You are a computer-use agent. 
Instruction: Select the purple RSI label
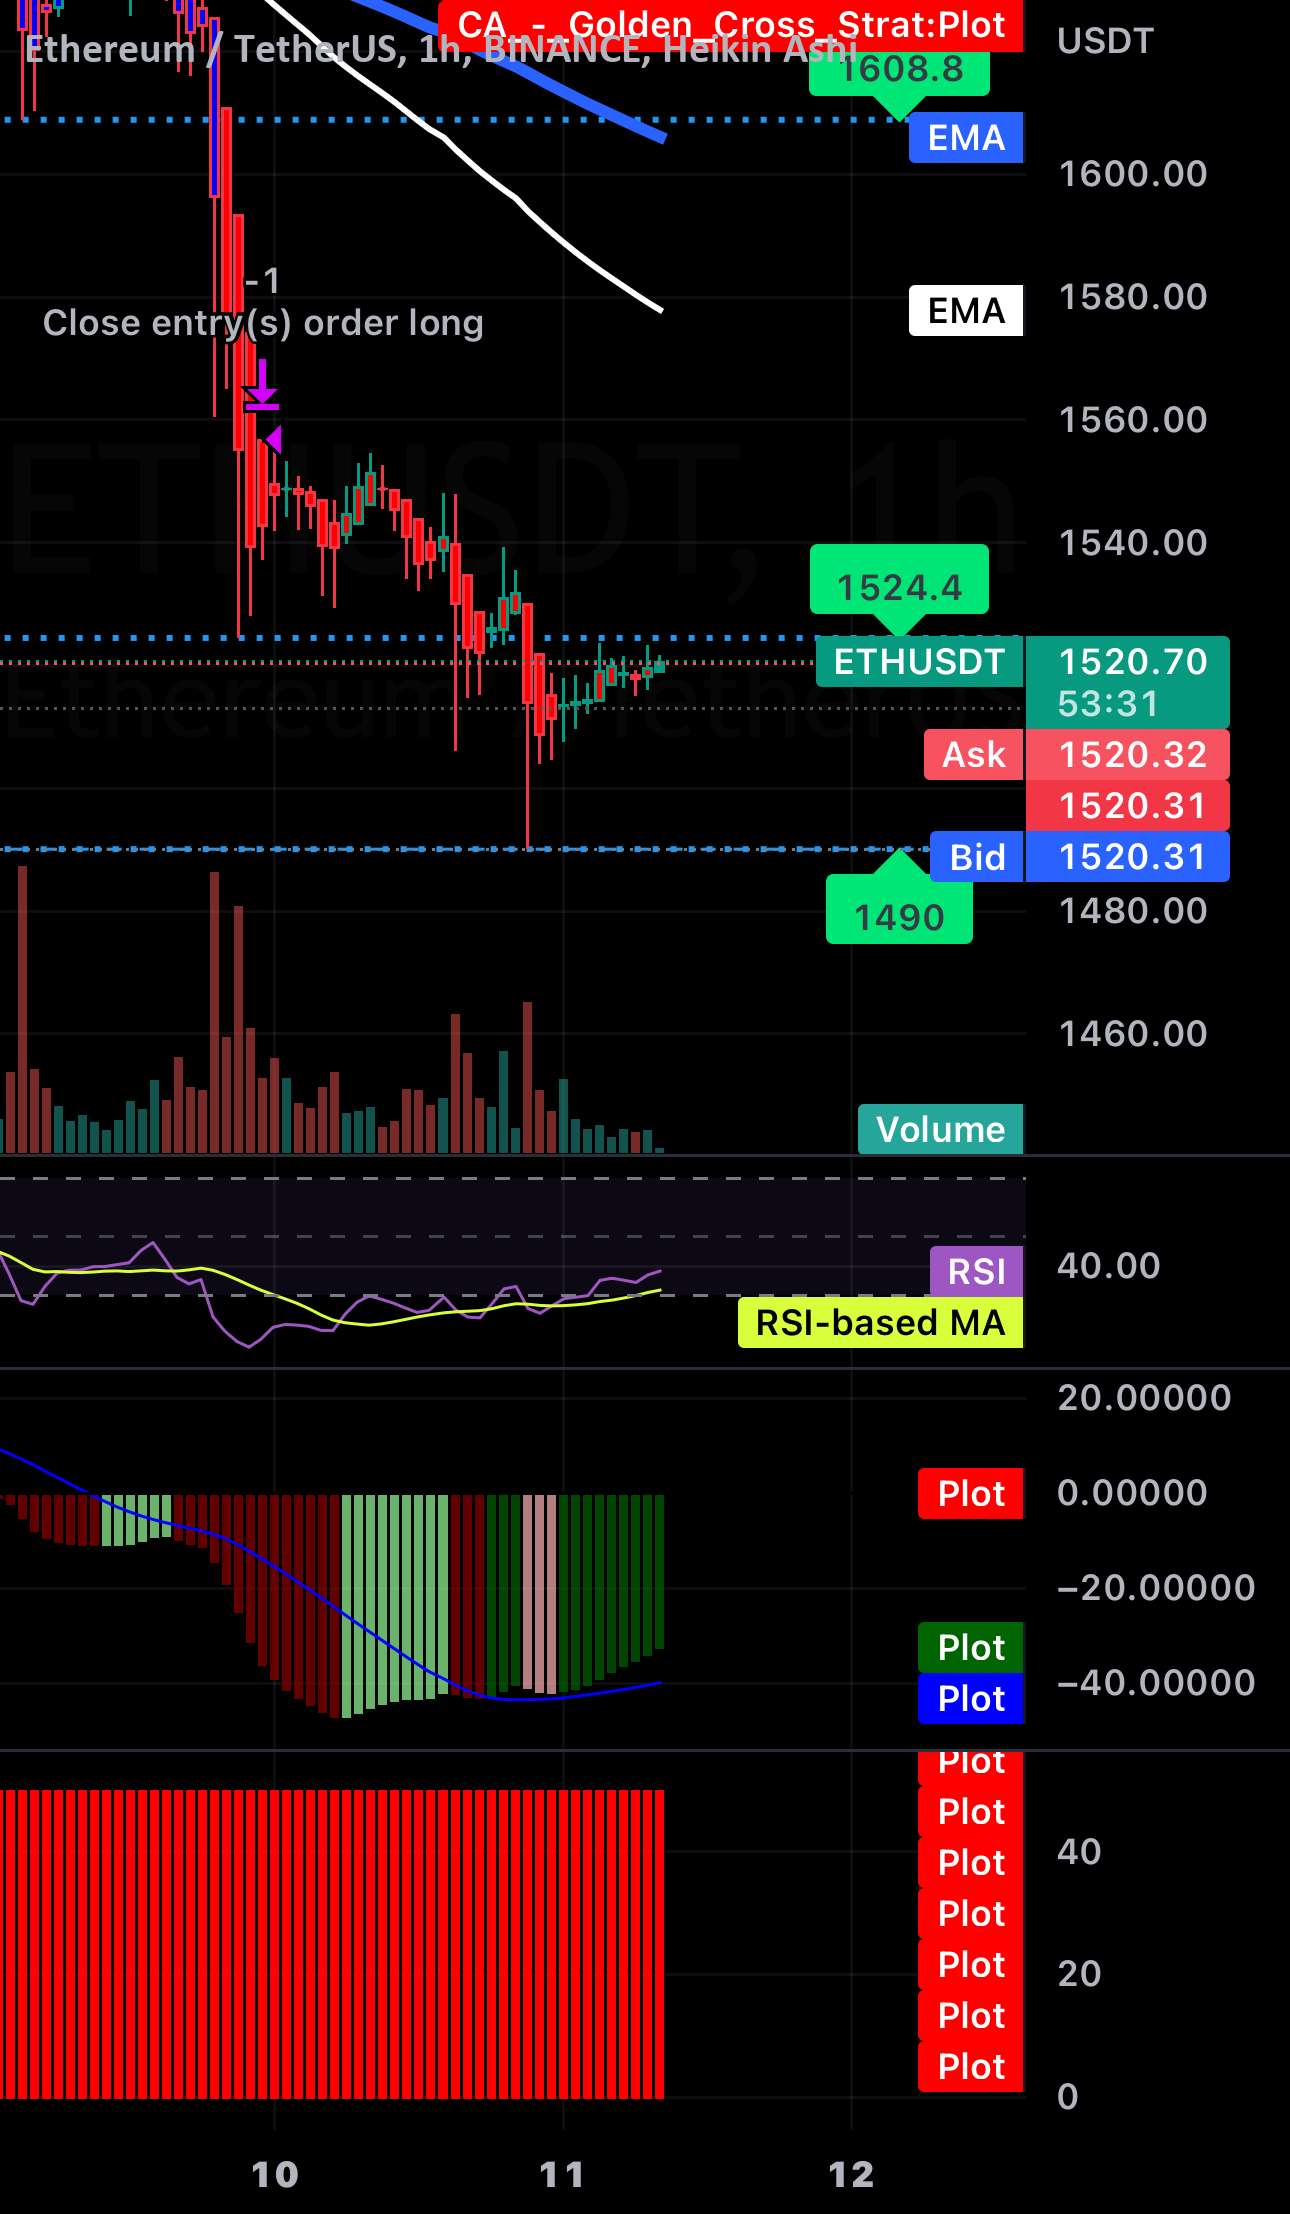point(976,1272)
